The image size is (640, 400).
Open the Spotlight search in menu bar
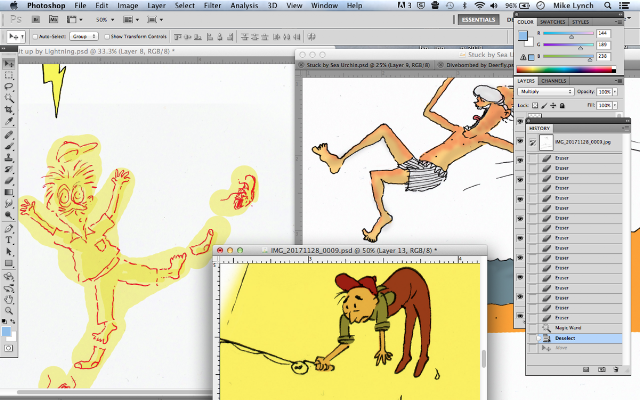(x=608, y=5)
